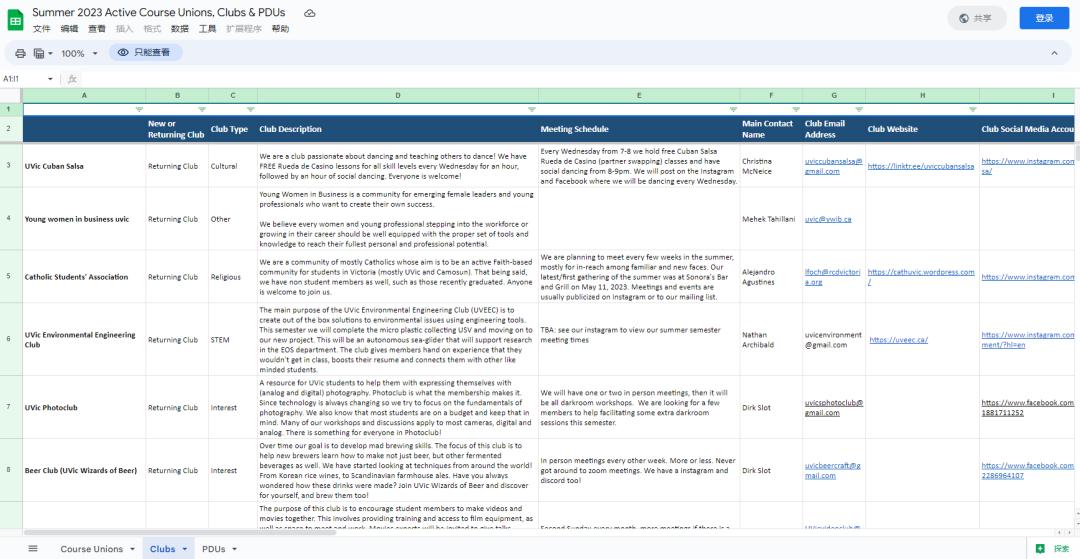Open the Explore (探索) panel button
The height and width of the screenshot is (559, 1080).
click(1053, 549)
